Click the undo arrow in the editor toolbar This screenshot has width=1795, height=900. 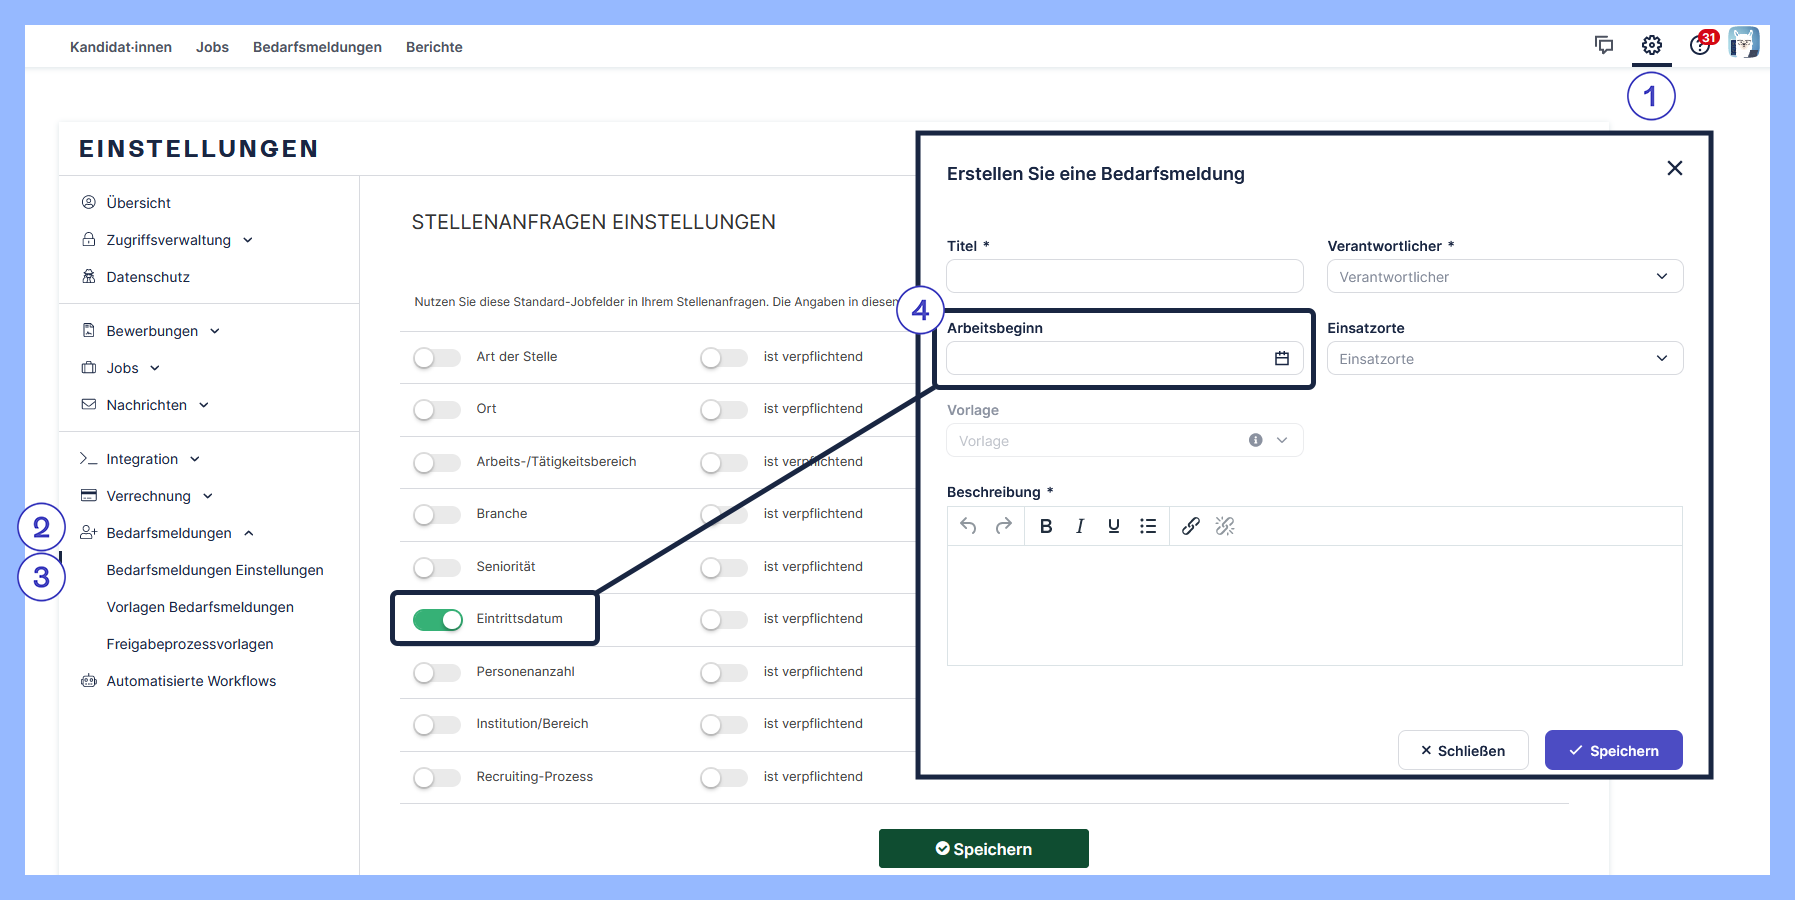[x=968, y=525]
